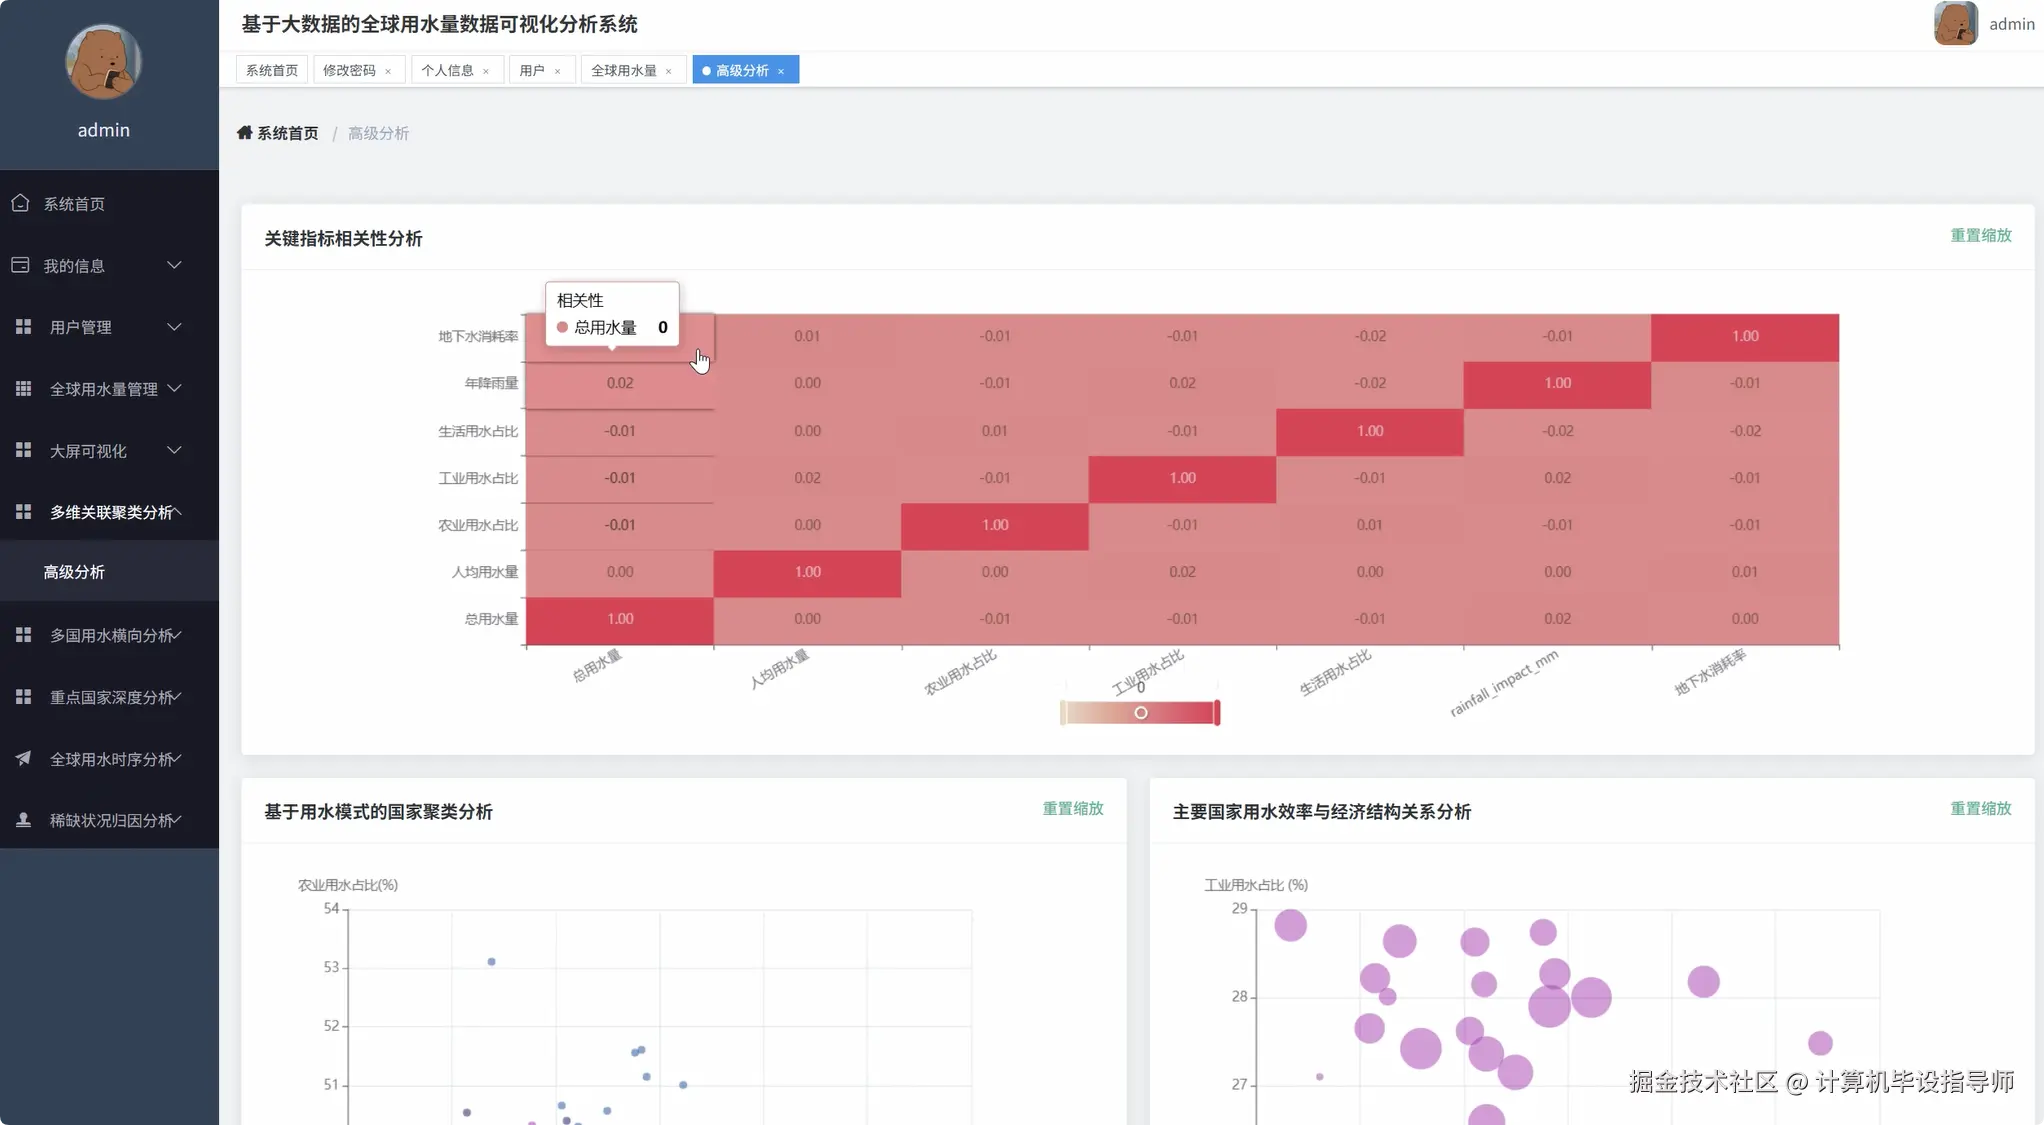The width and height of the screenshot is (2044, 1125).
Task: Select 高级分析 submenu item in sidebar
Action: 74,572
